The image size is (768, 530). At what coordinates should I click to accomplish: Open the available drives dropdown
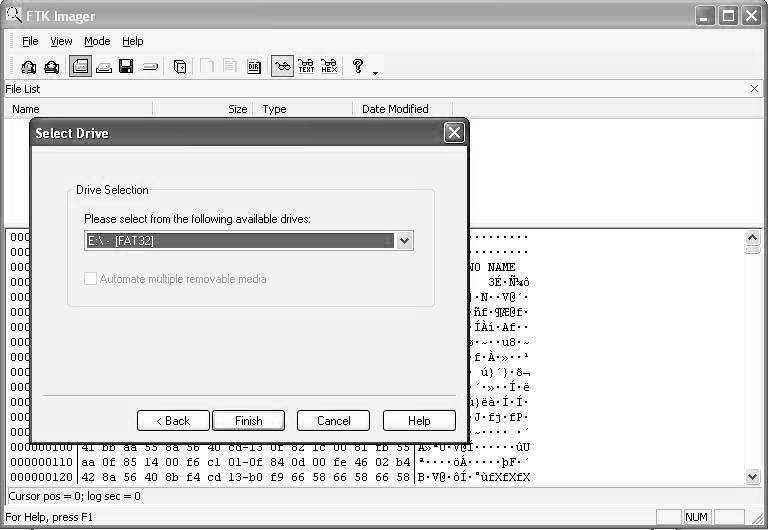(x=404, y=241)
